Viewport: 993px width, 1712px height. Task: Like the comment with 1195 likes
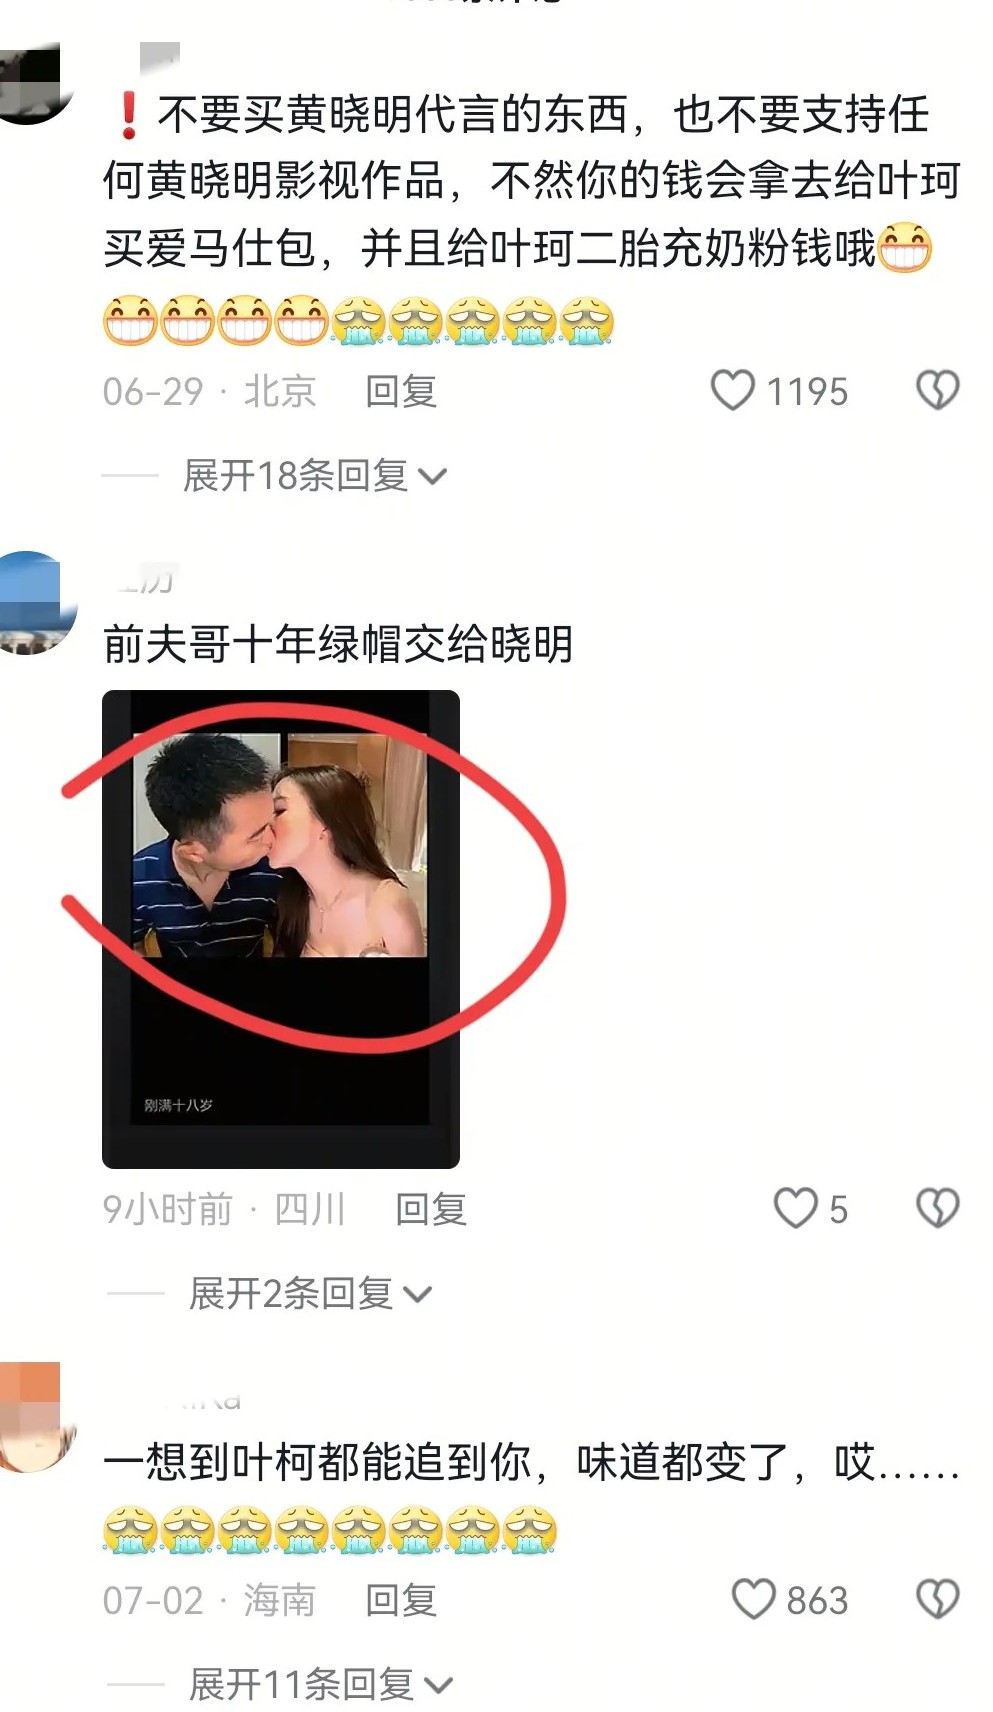coord(732,390)
